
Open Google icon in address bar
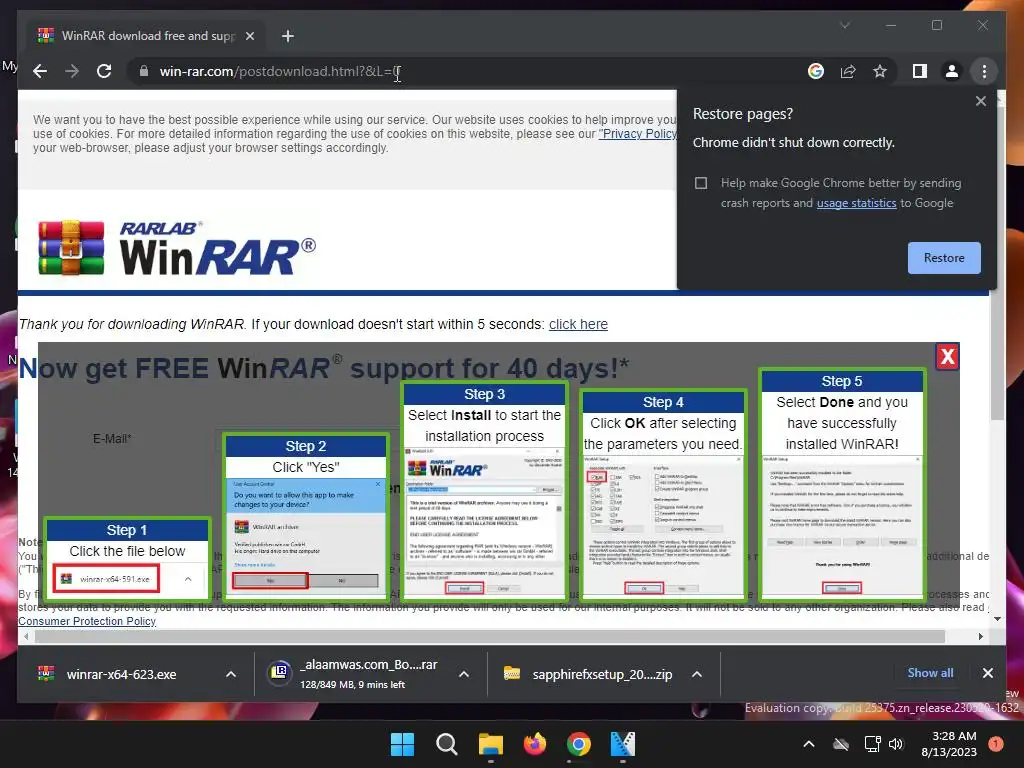tap(816, 71)
